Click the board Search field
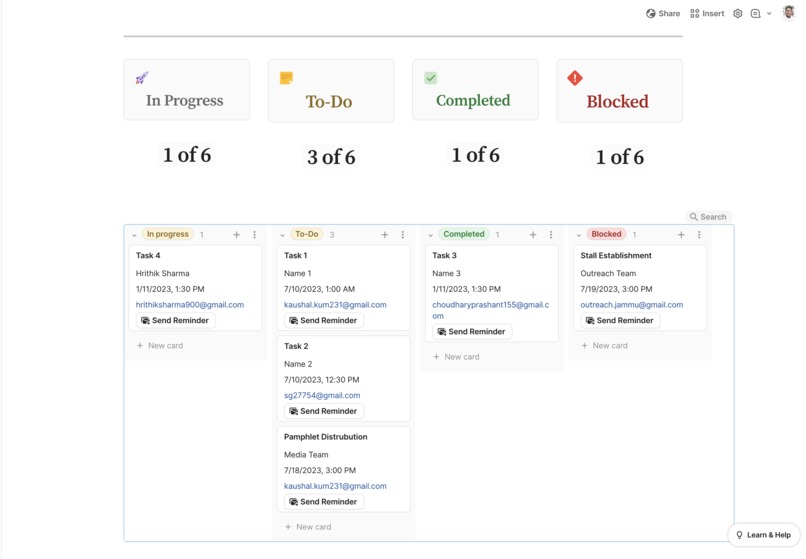This screenshot has height=559, width=806. [708, 217]
